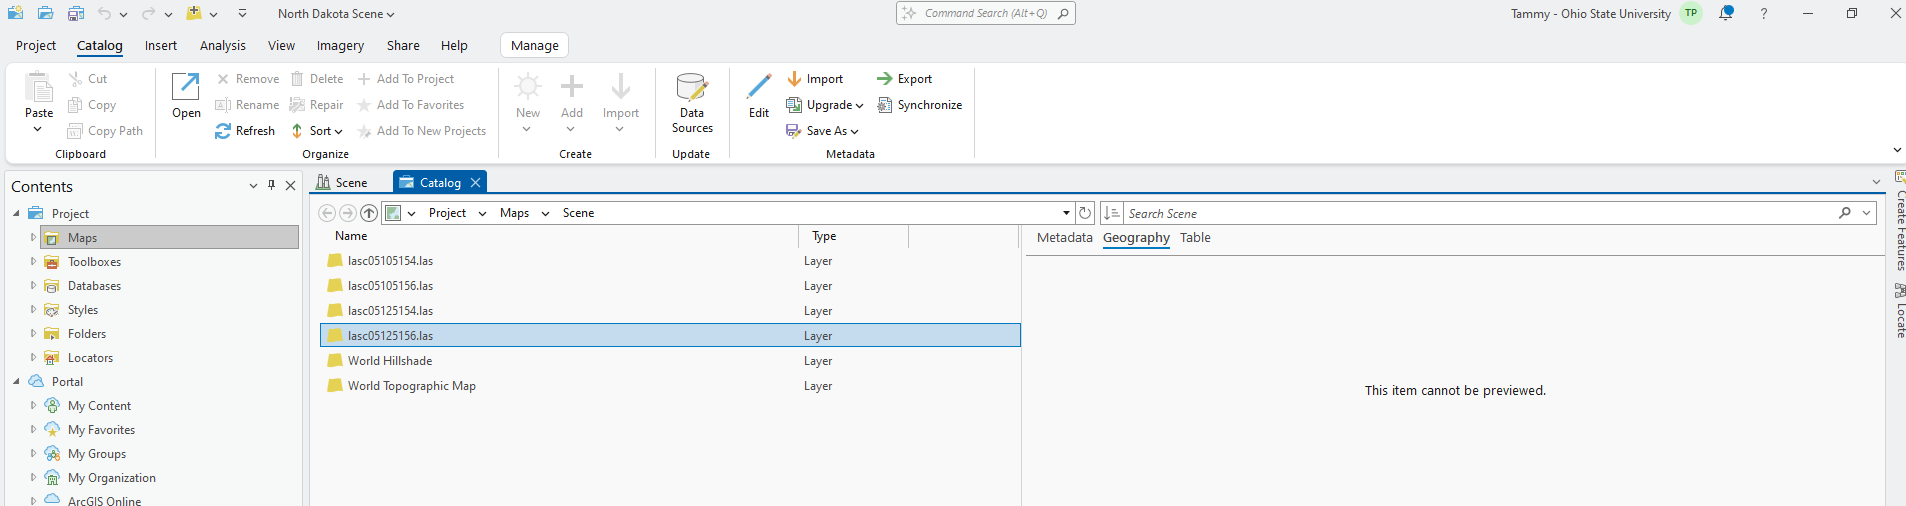
Task: Collapse the Portal tree node
Action: 16,382
